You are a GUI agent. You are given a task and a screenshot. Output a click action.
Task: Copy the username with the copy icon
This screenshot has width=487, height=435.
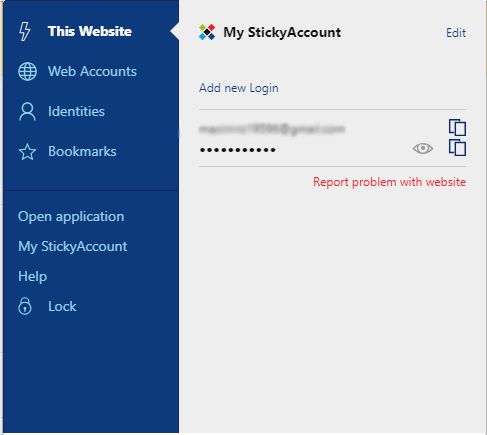pyautogui.click(x=457, y=127)
